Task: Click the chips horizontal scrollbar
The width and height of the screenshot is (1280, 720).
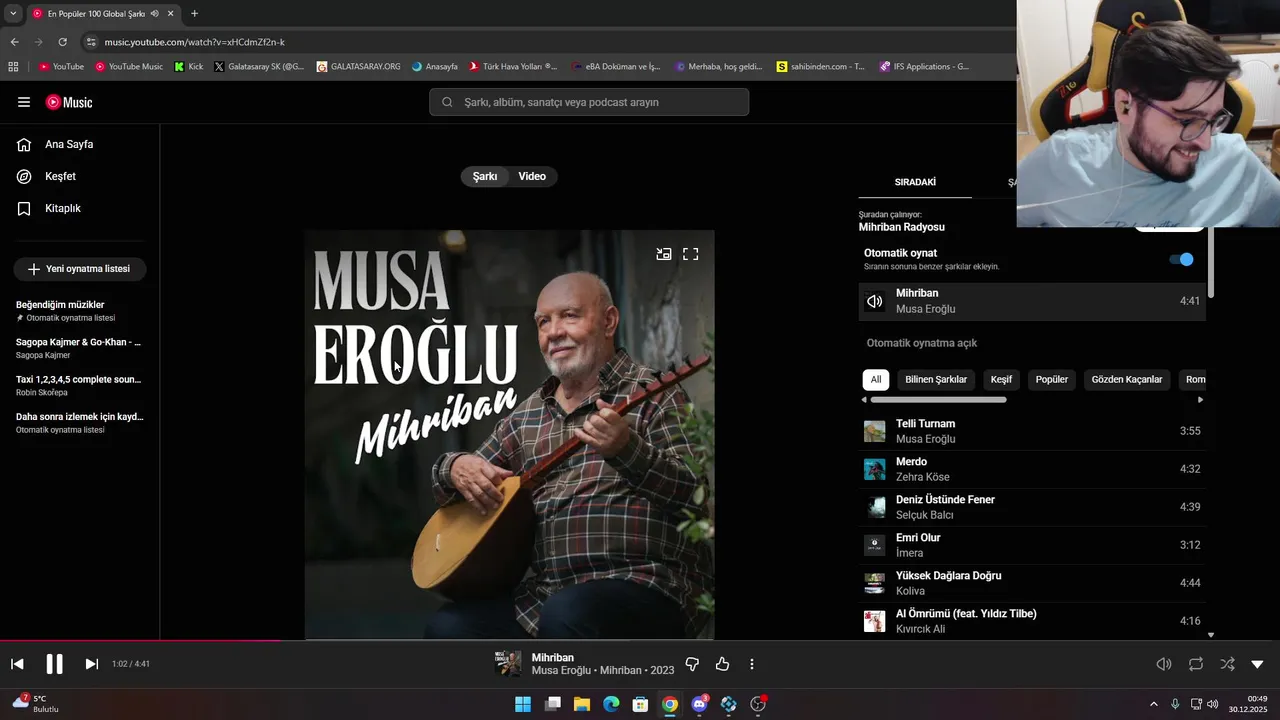Action: (938, 400)
